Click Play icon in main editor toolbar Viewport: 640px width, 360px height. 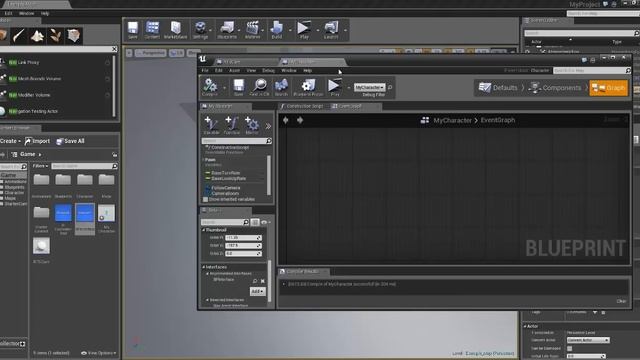tap(304, 30)
